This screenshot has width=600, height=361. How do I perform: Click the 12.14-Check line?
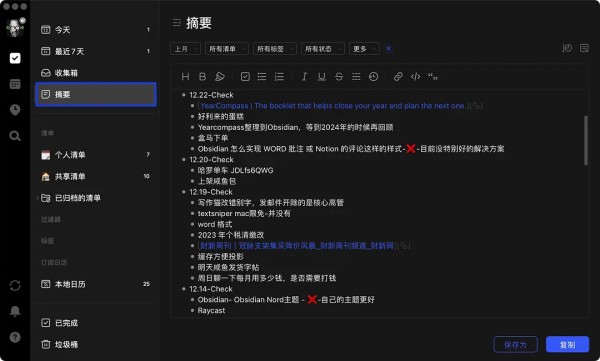click(x=211, y=289)
